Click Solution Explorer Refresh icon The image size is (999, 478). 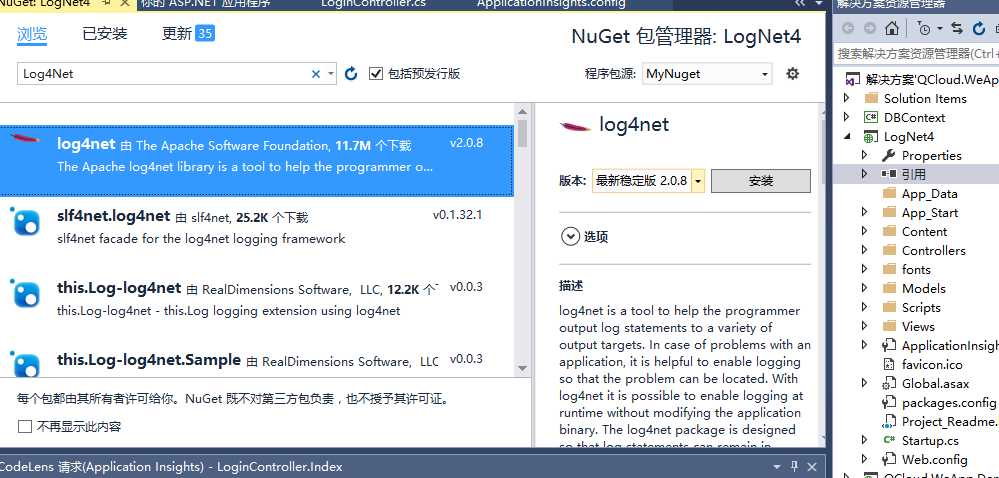point(979,28)
